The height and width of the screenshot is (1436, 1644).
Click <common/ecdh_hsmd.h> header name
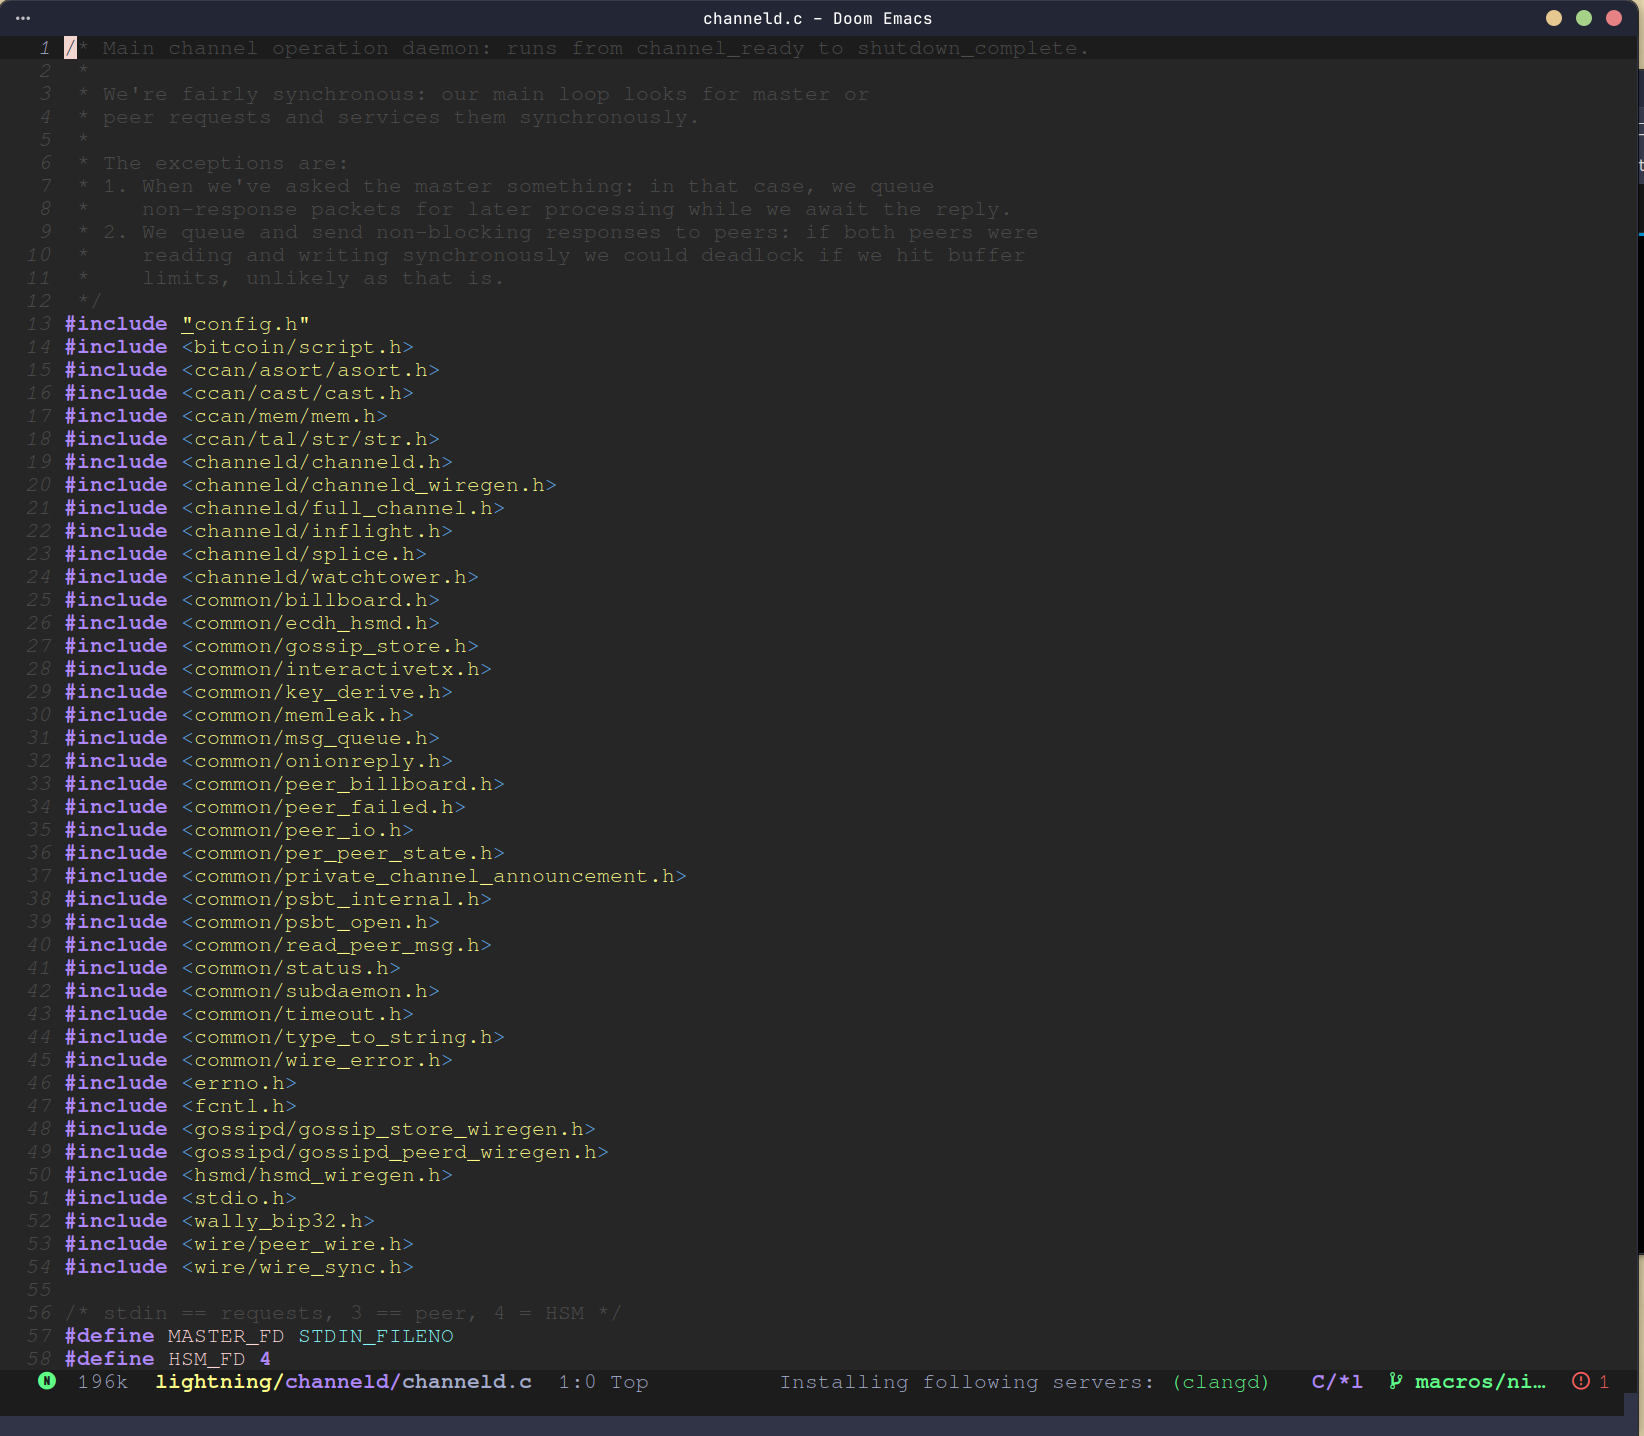click(311, 623)
